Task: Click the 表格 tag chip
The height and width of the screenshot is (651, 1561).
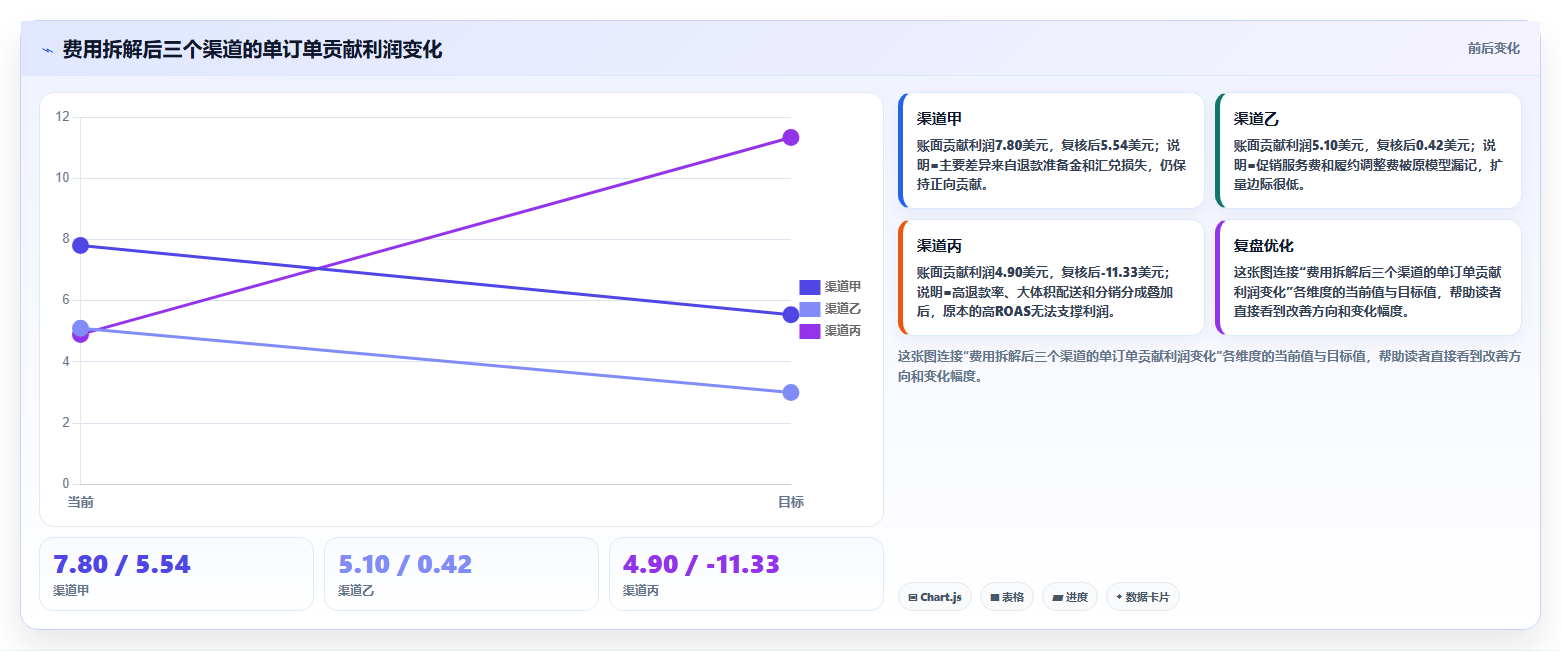Action: [x=1006, y=597]
